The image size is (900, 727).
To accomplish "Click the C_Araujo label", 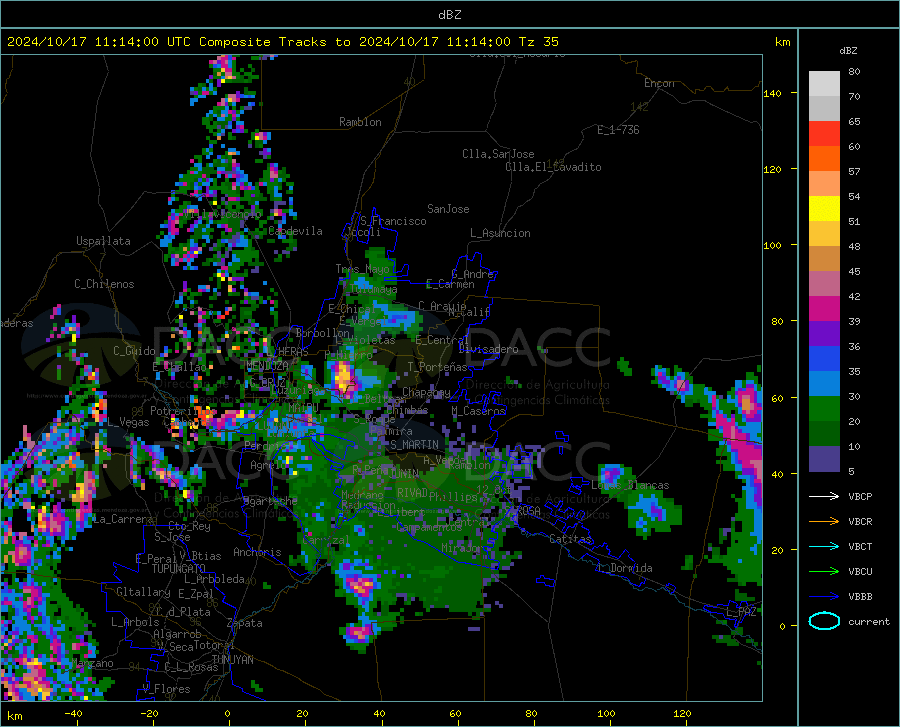I will (x=442, y=306).
